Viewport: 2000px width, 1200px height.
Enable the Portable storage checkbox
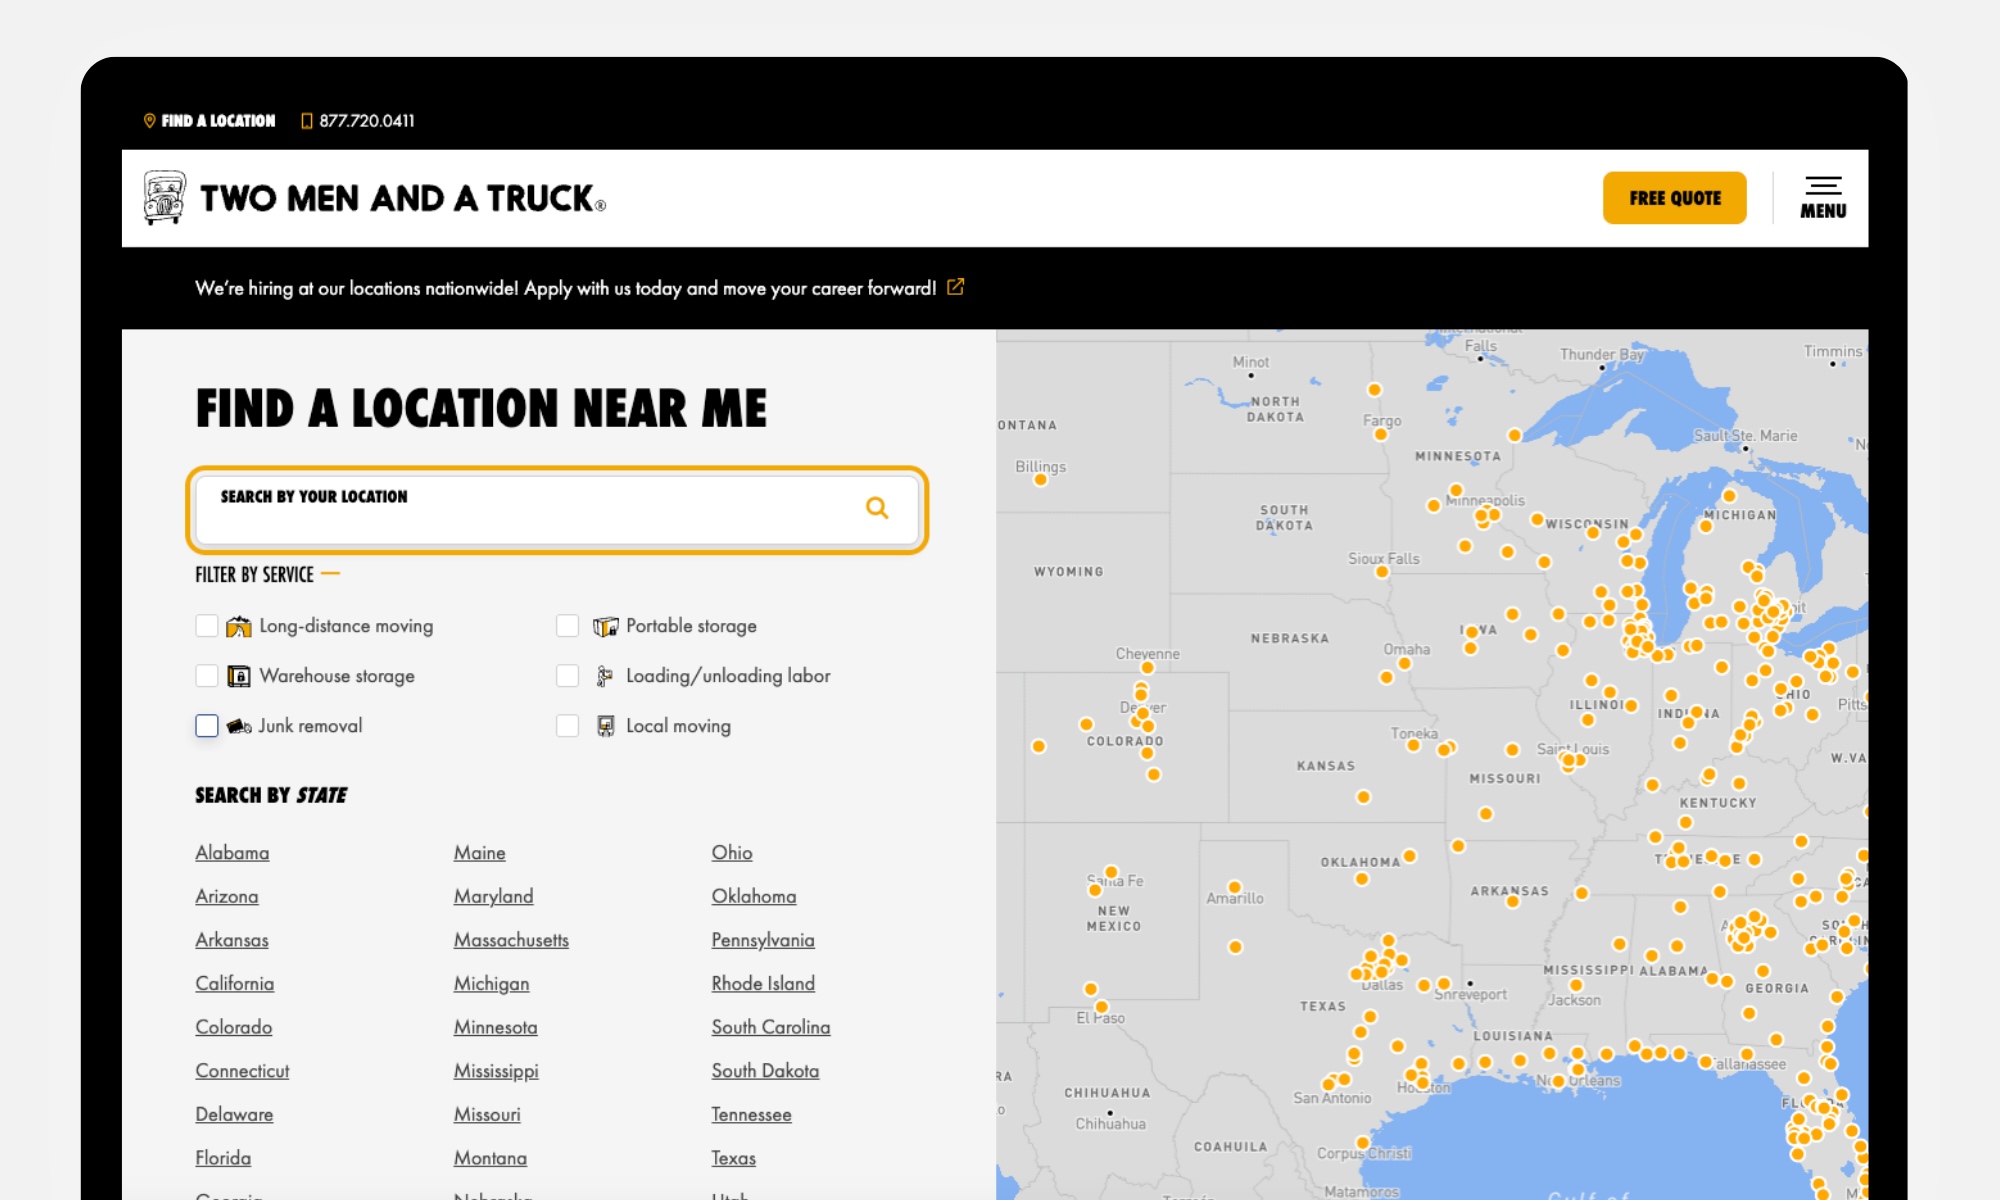567,626
